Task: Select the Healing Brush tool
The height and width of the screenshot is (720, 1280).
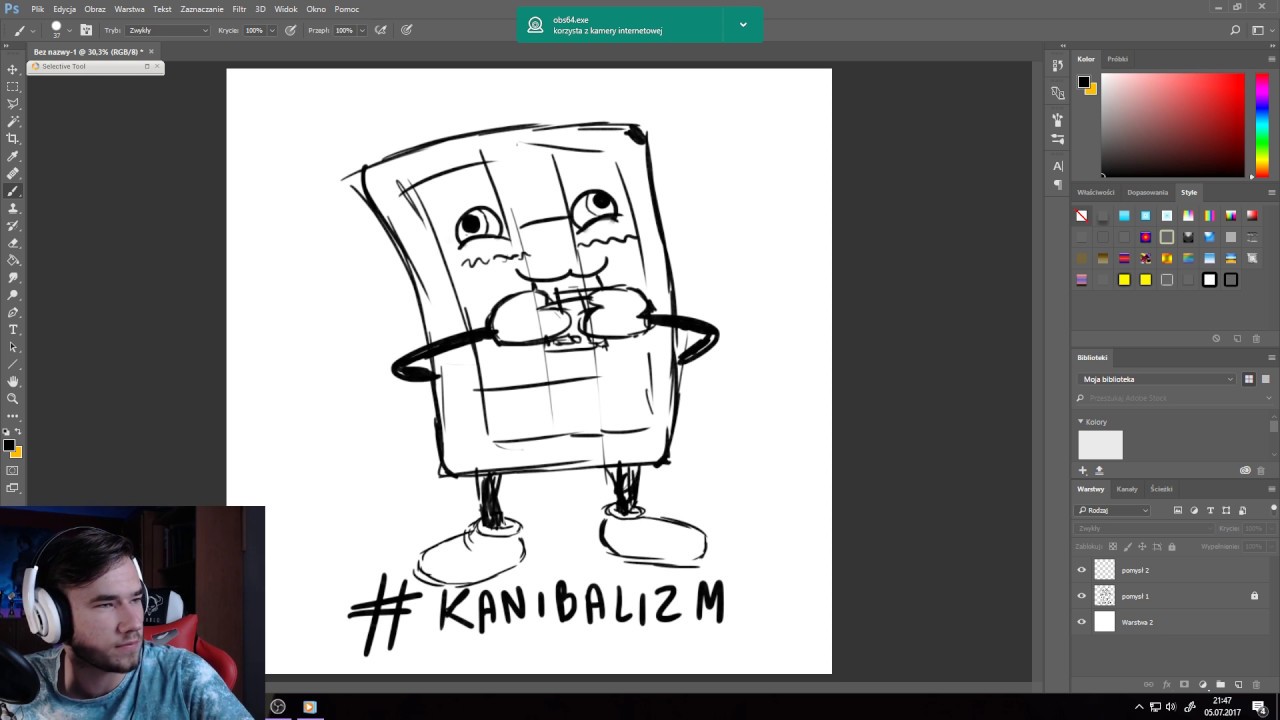Action: click(x=13, y=173)
